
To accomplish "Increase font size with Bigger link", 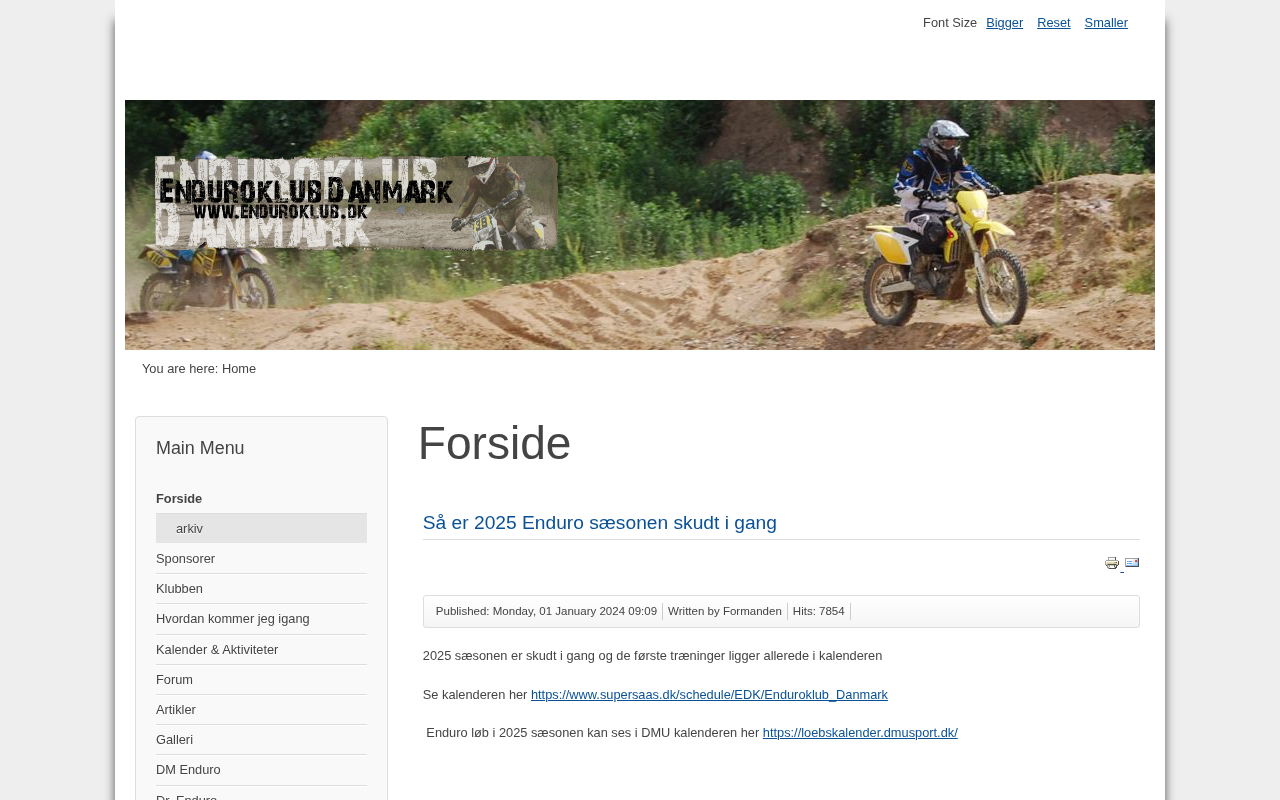I will 1004,23.
